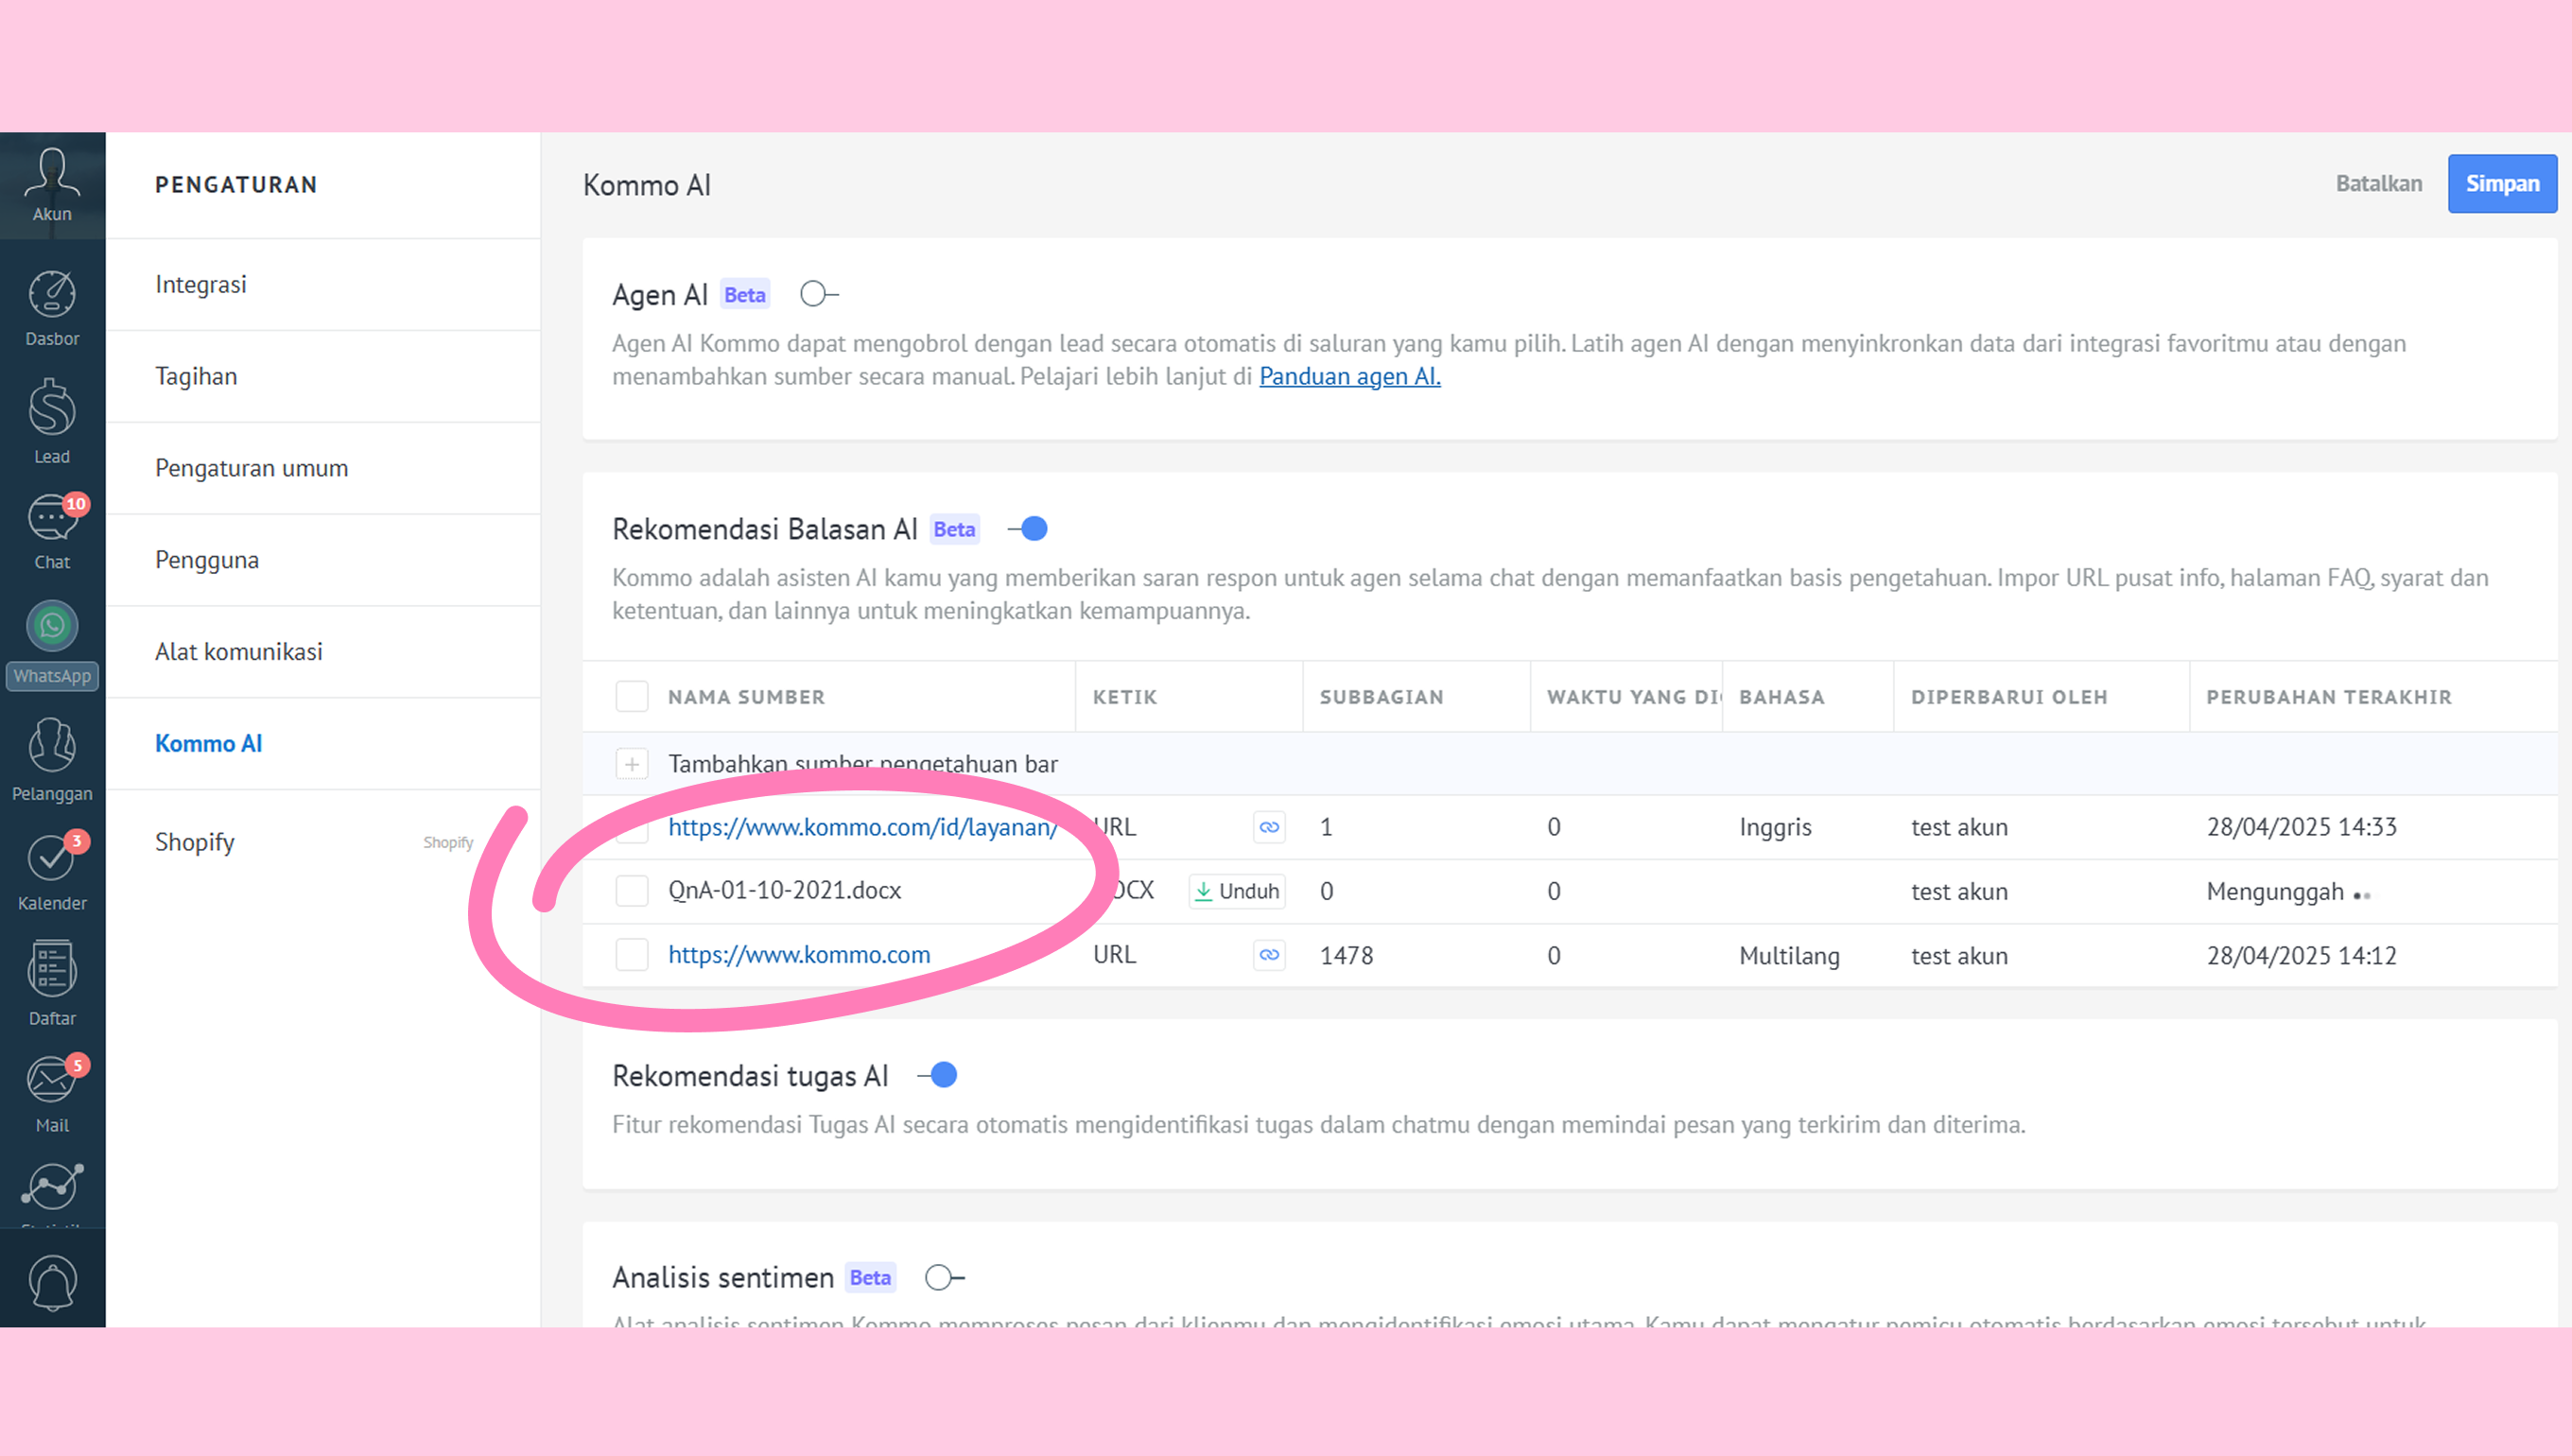Click the plus icon to add knowledge source
The height and width of the screenshot is (1456, 2572).
632,764
